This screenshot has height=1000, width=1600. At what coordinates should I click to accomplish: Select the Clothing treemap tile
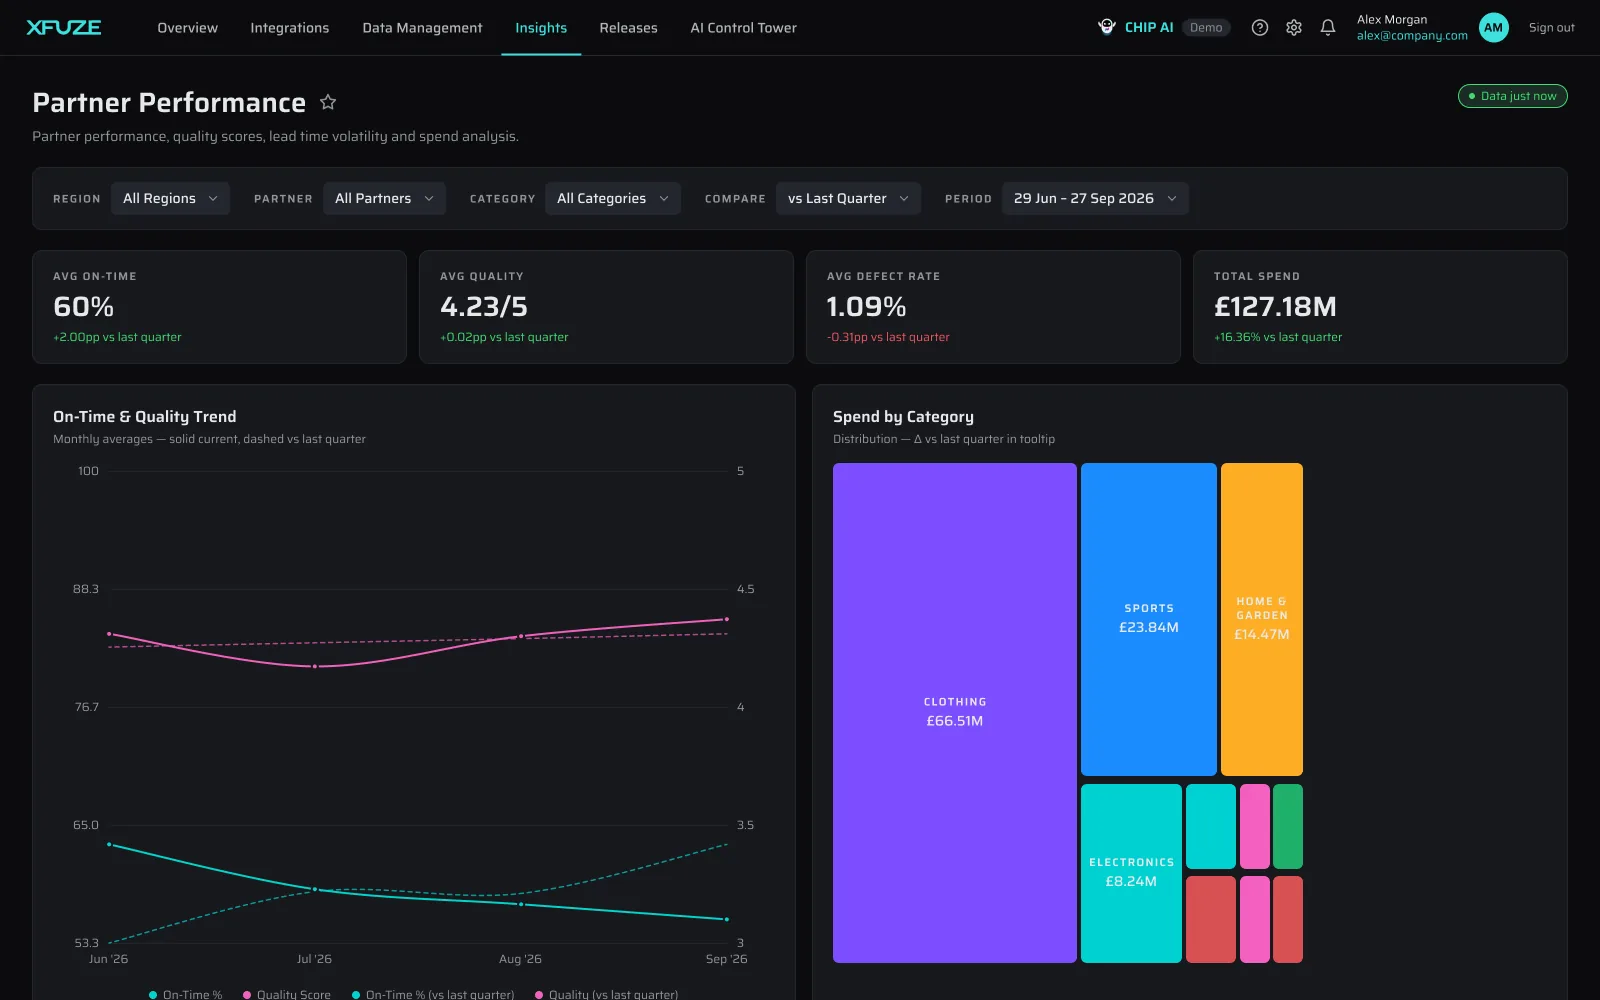coord(955,712)
